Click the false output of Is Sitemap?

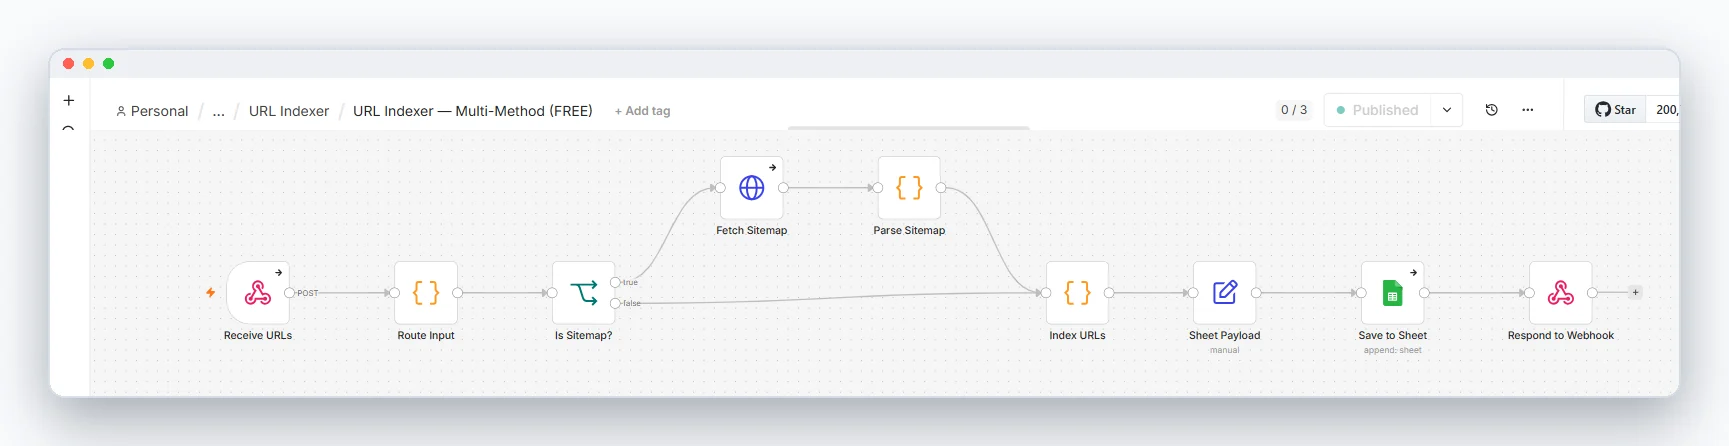coord(615,303)
